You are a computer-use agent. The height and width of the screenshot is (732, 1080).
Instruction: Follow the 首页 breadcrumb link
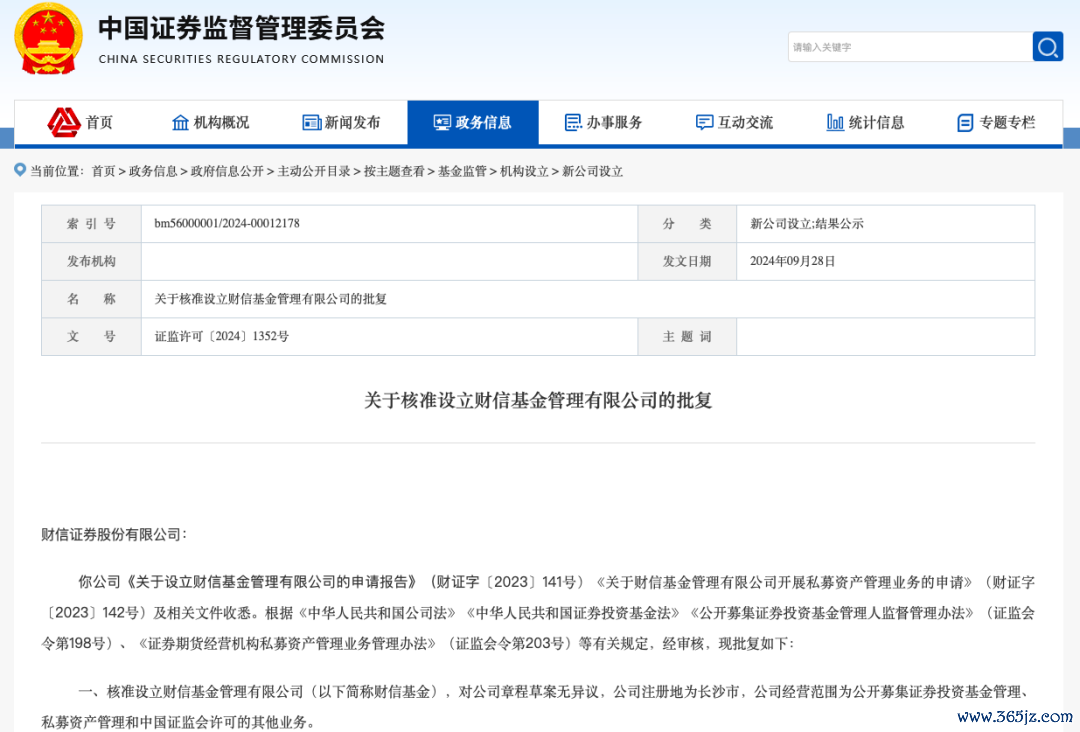tap(103, 171)
